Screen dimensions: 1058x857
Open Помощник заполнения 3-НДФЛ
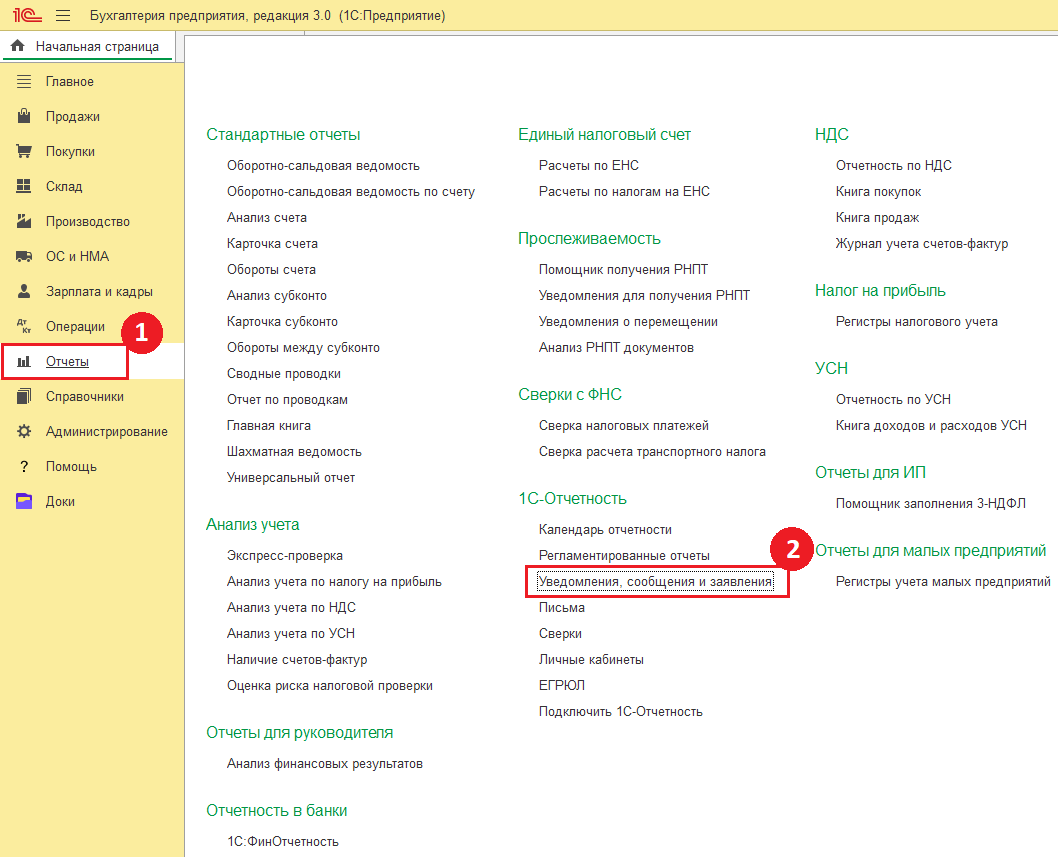(930, 504)
